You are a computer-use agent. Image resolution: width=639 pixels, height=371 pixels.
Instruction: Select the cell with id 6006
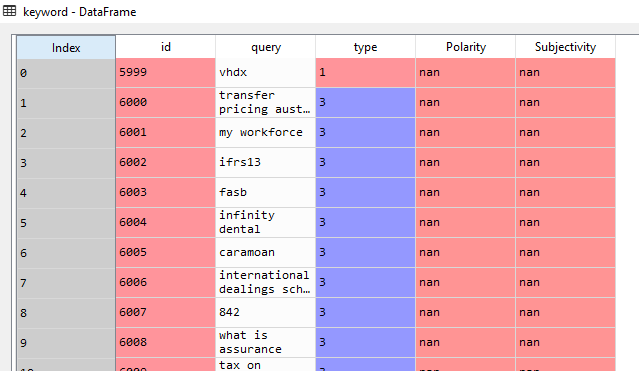point(165,283)
